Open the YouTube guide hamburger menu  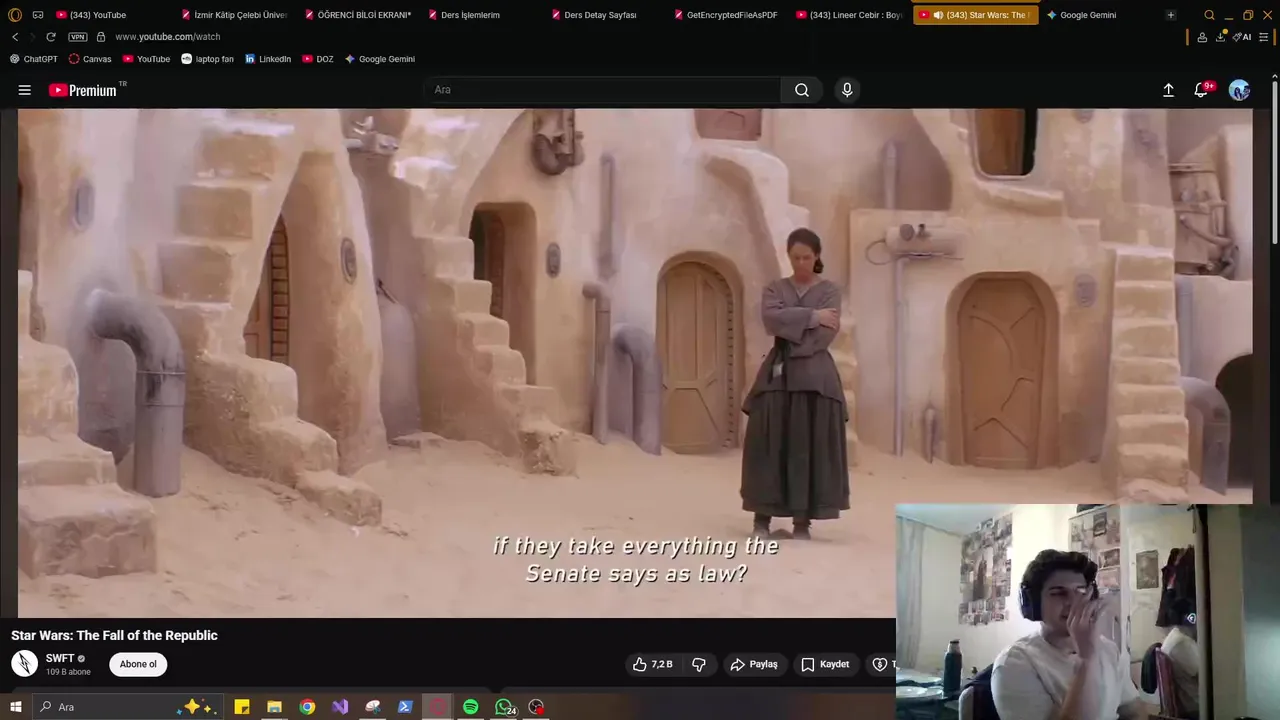coord(25,90)
